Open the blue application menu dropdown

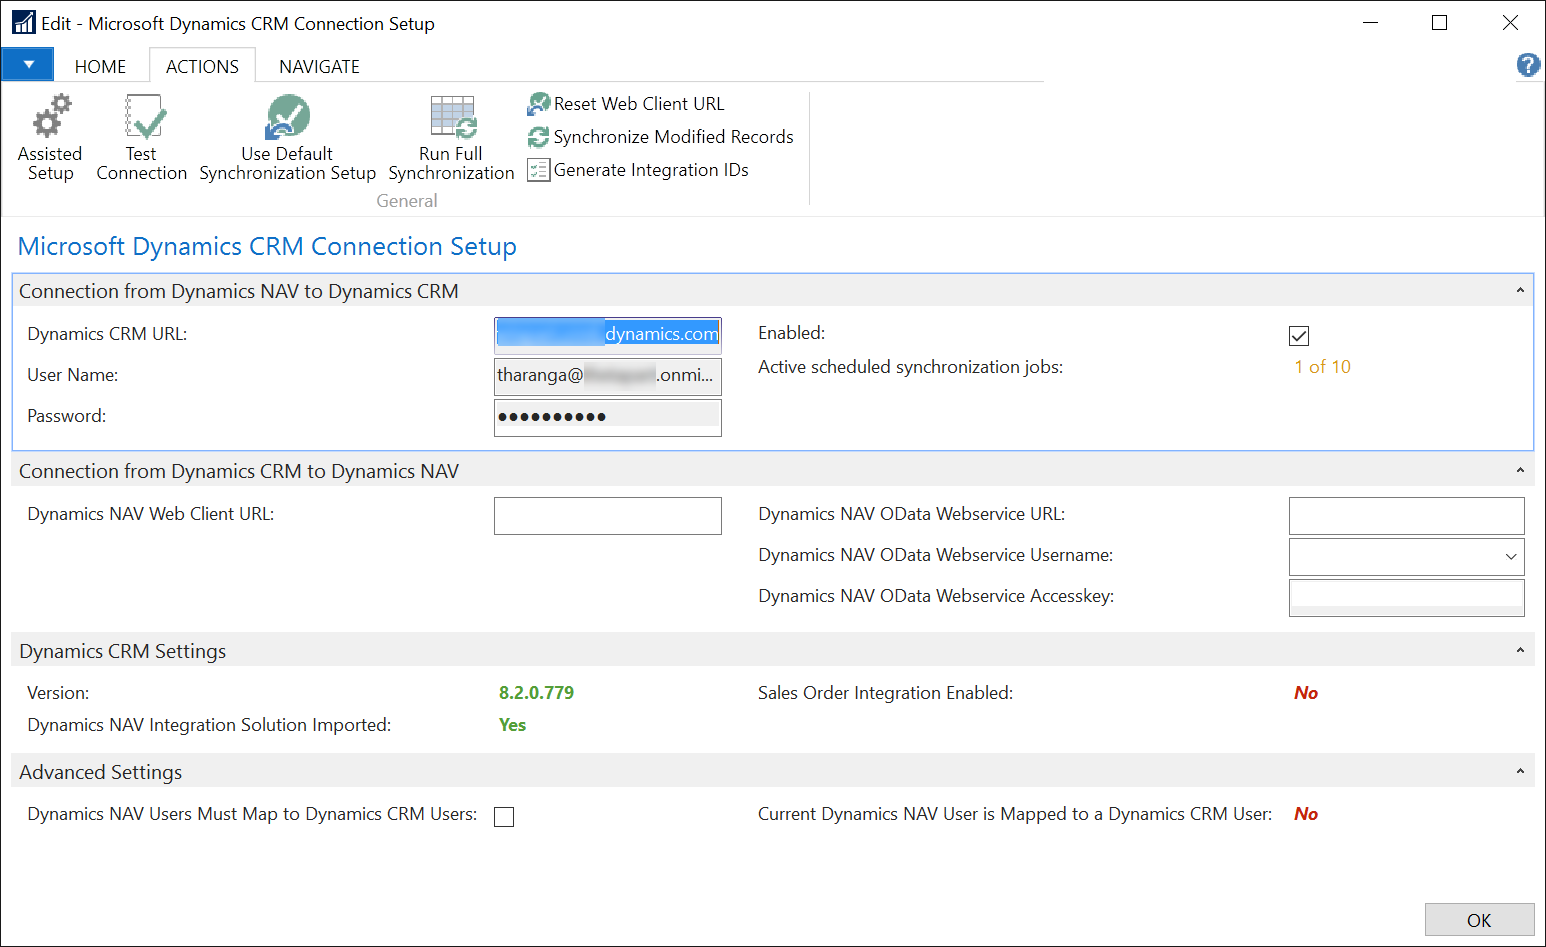[x=28, y=65]
